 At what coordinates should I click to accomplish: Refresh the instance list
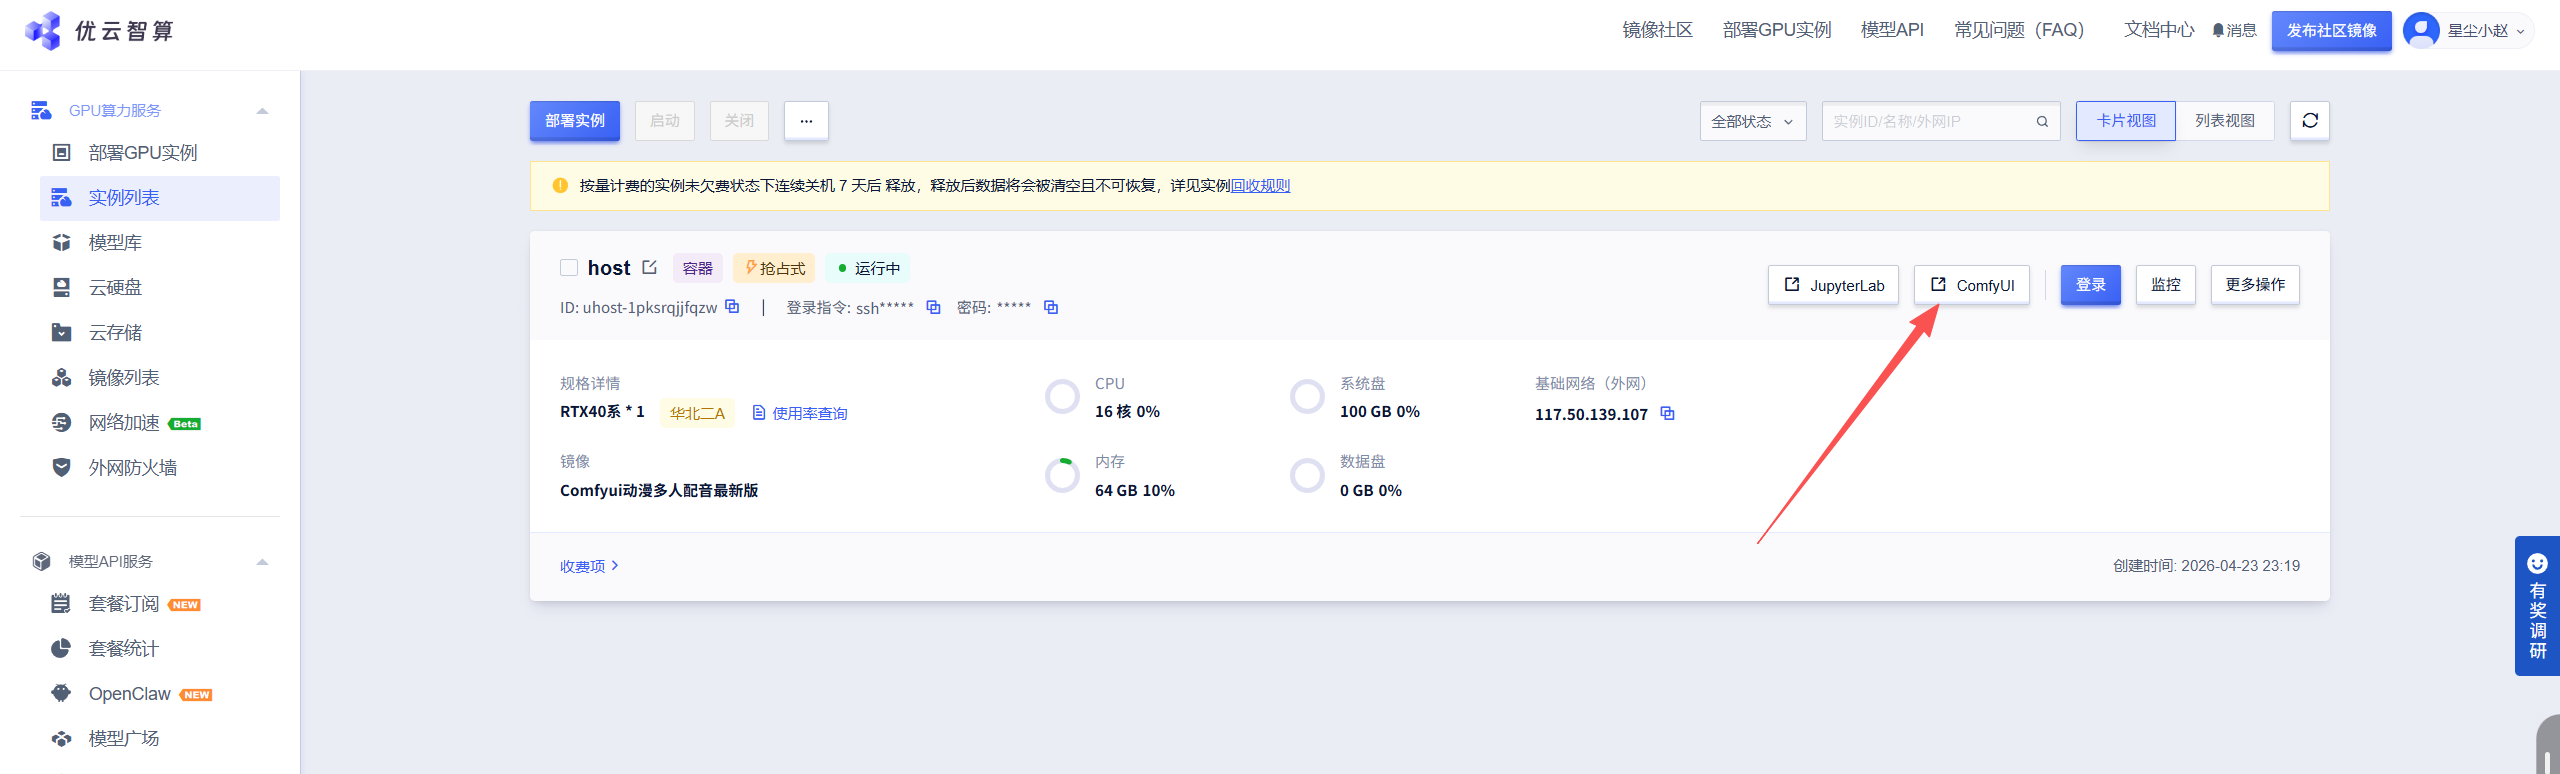coord(2309,121)
